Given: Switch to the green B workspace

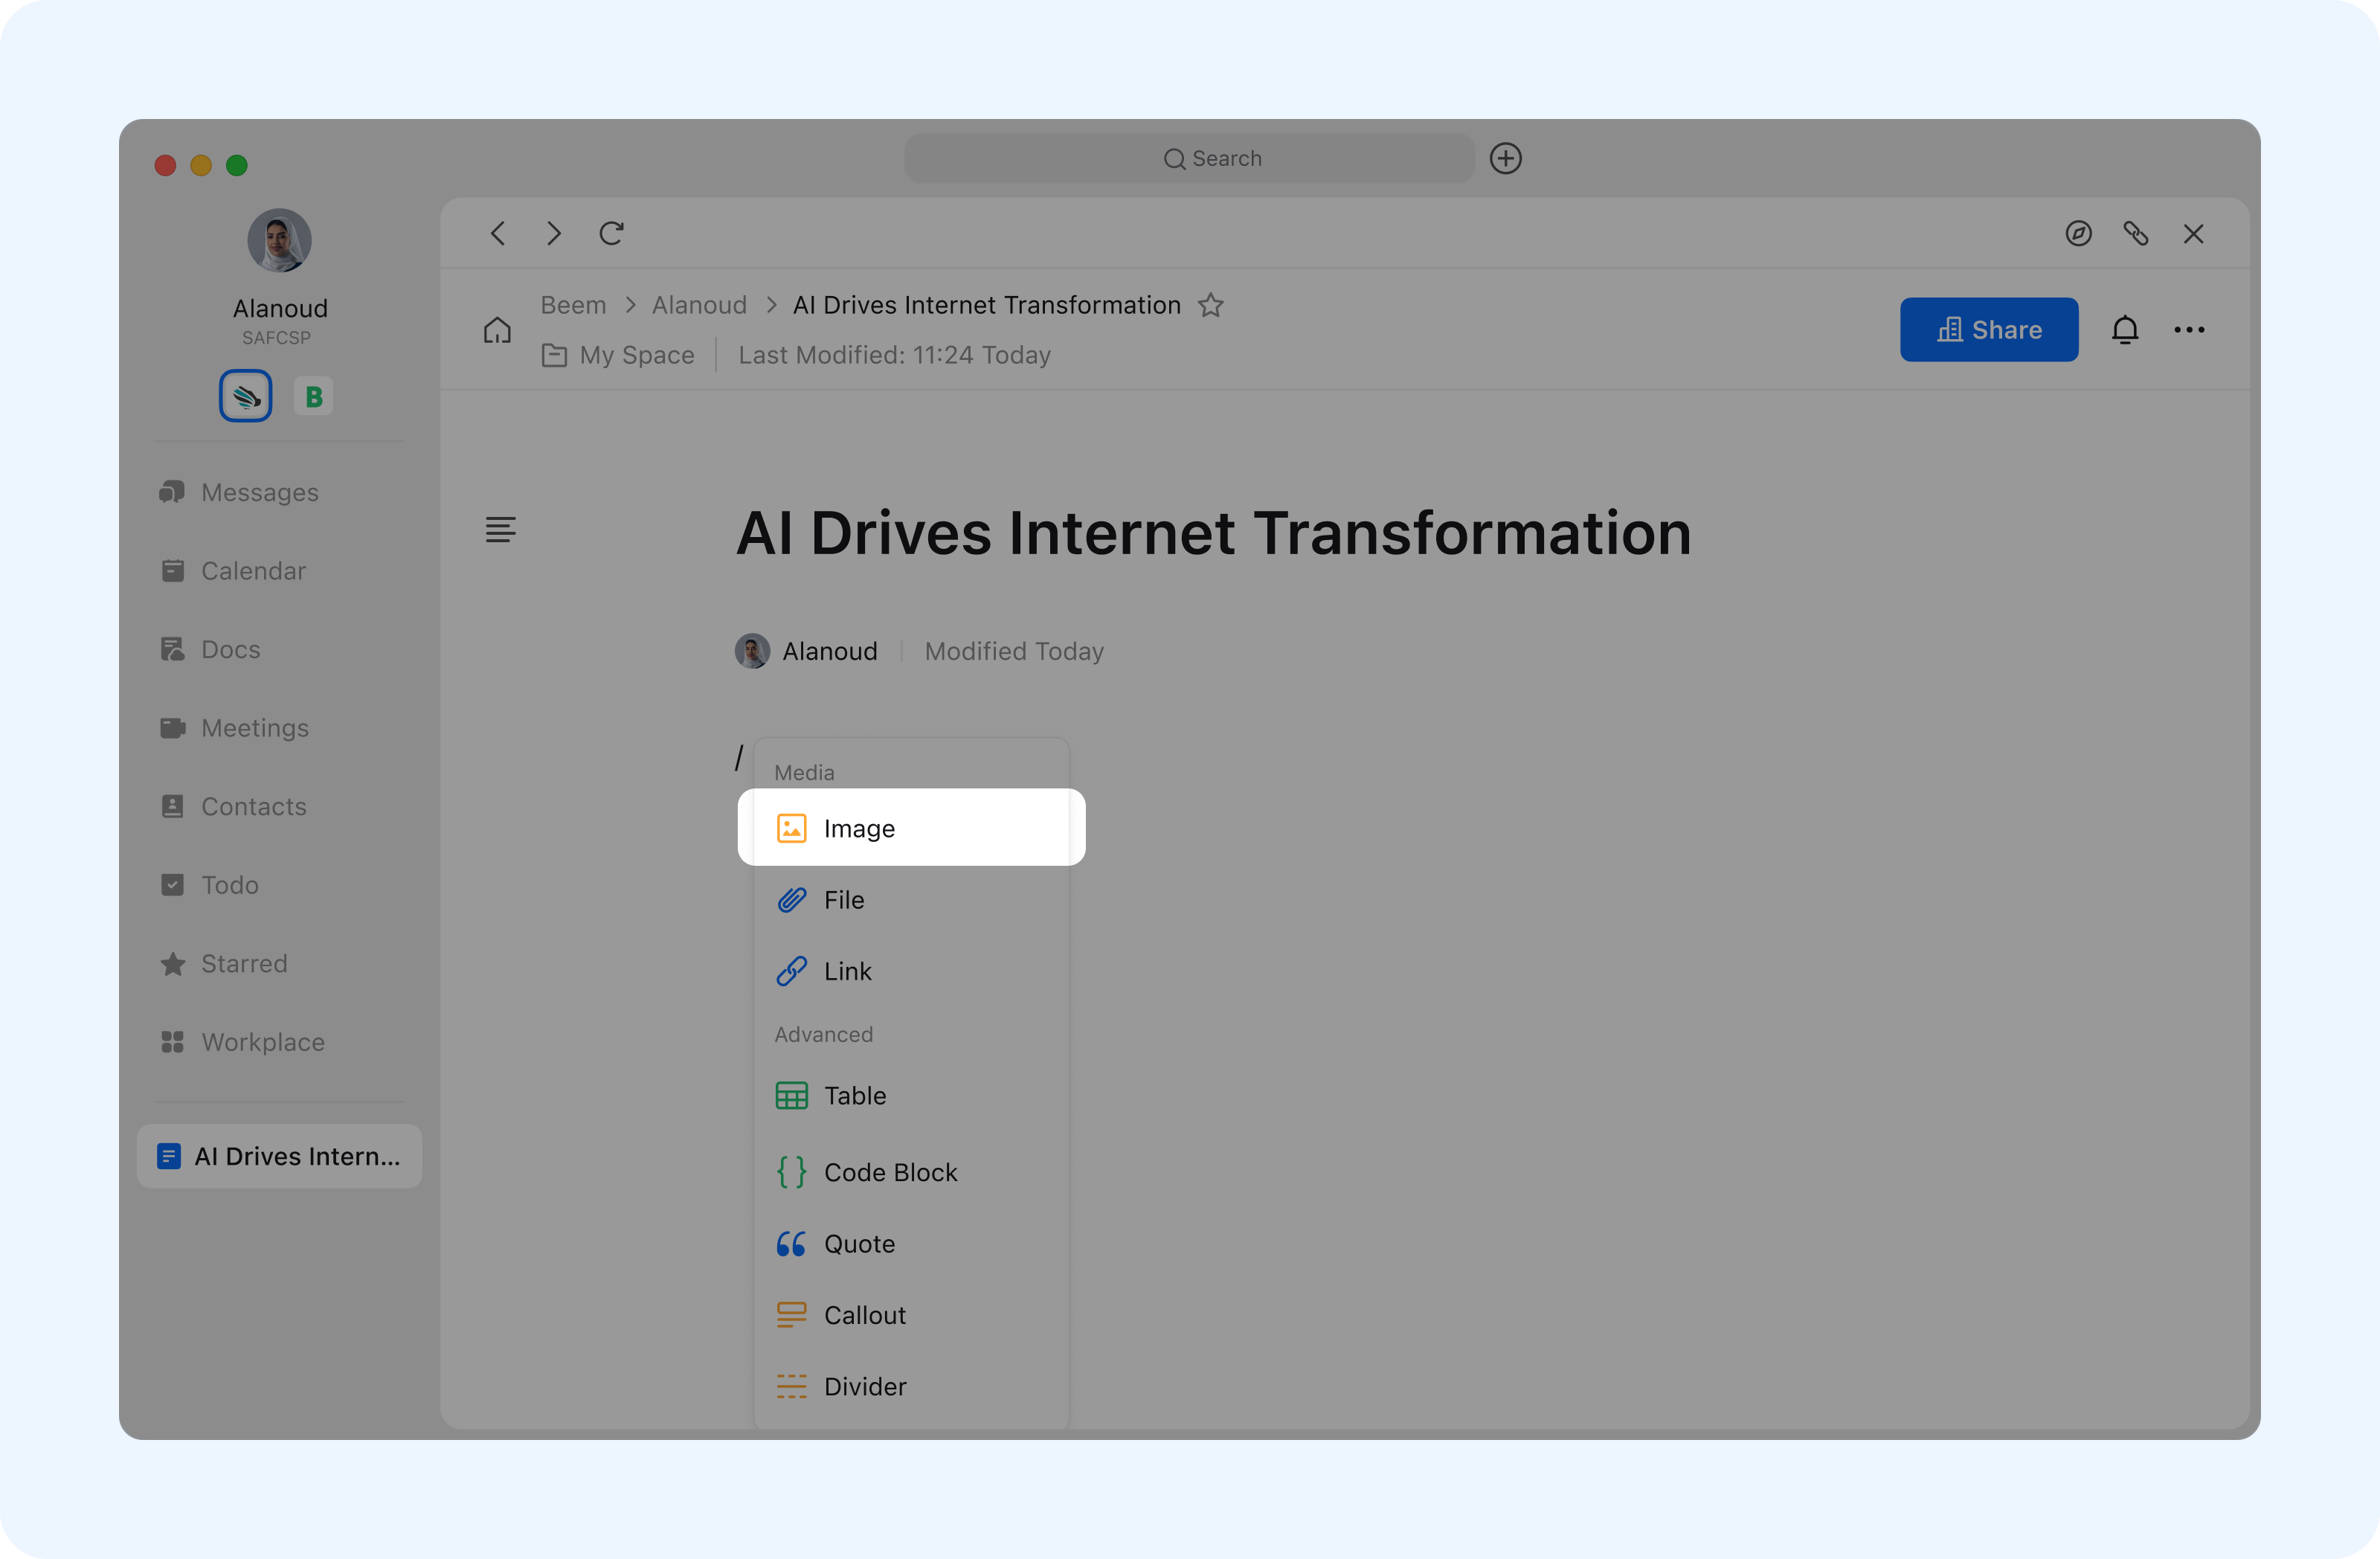Looking at the screenshot, I should coord(314,397).
